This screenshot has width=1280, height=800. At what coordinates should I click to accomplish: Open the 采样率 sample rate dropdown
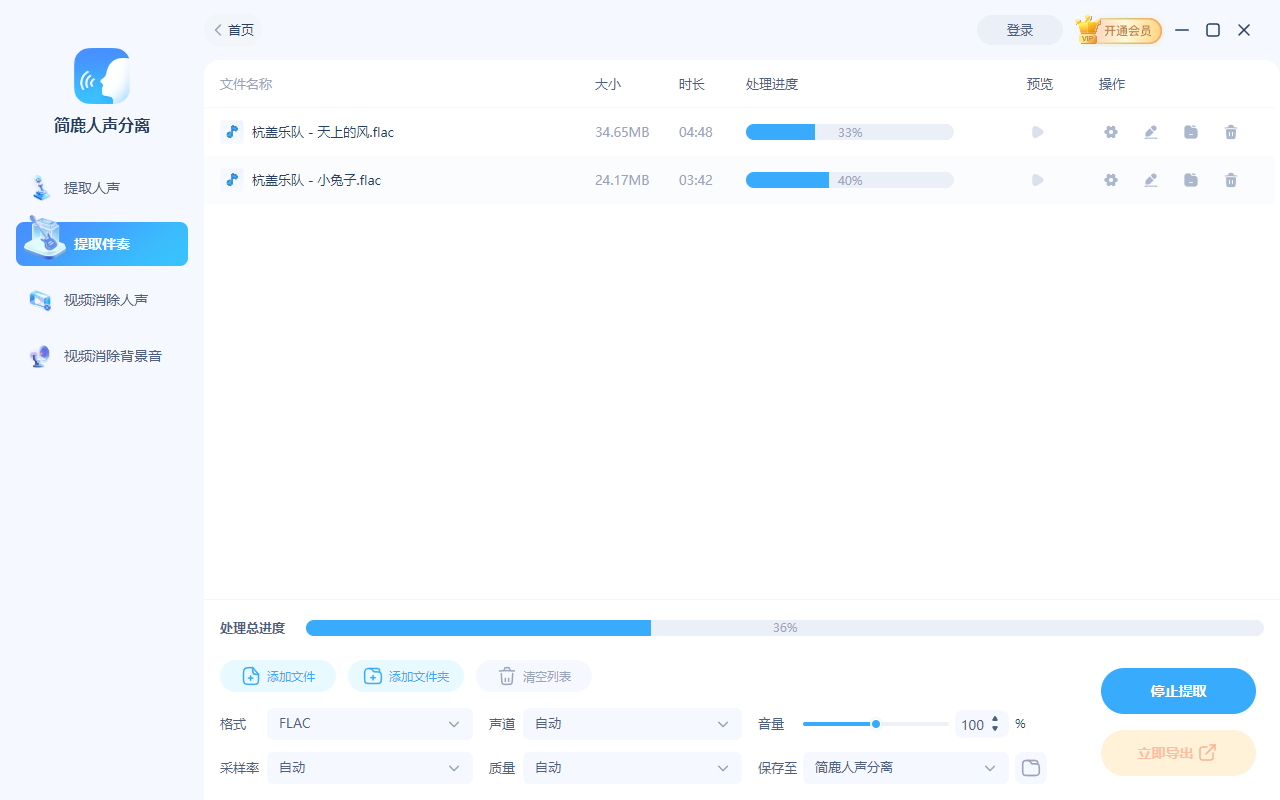pyautogui.click(x=369, y=767)
